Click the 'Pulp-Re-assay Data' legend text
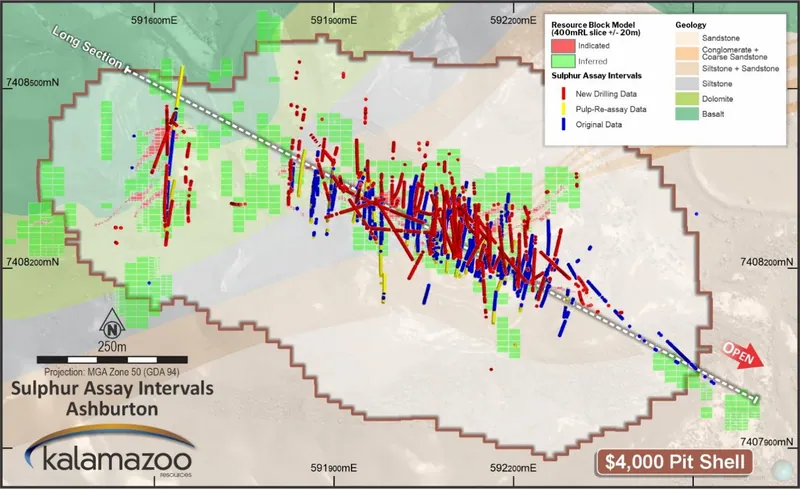800x489 pixels. (x=611, y=109)
